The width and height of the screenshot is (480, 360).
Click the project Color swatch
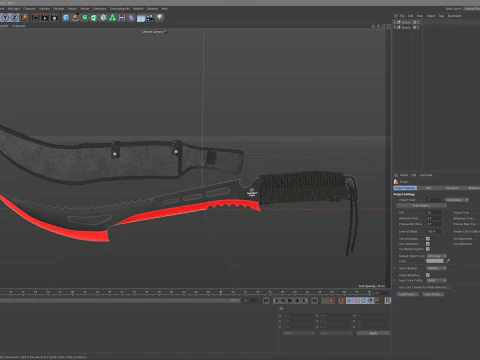click(435, 261)
